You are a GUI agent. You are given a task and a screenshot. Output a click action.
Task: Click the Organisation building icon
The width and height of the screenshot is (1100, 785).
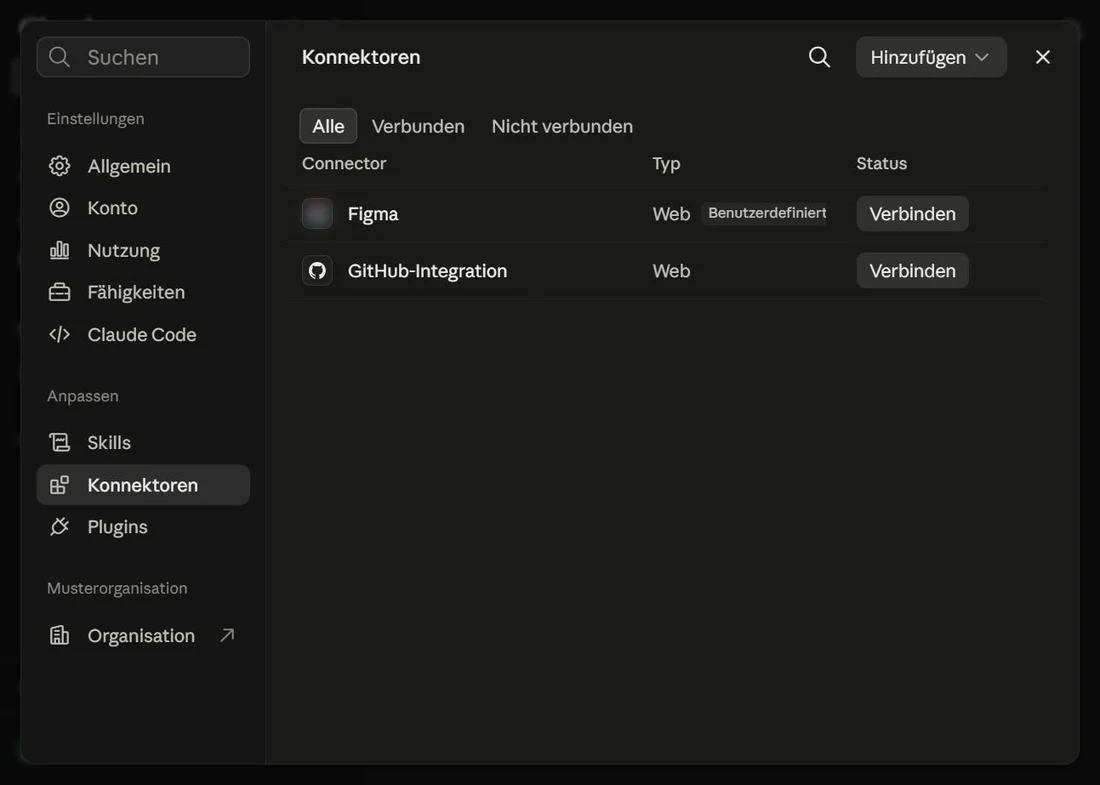(60, 636)
